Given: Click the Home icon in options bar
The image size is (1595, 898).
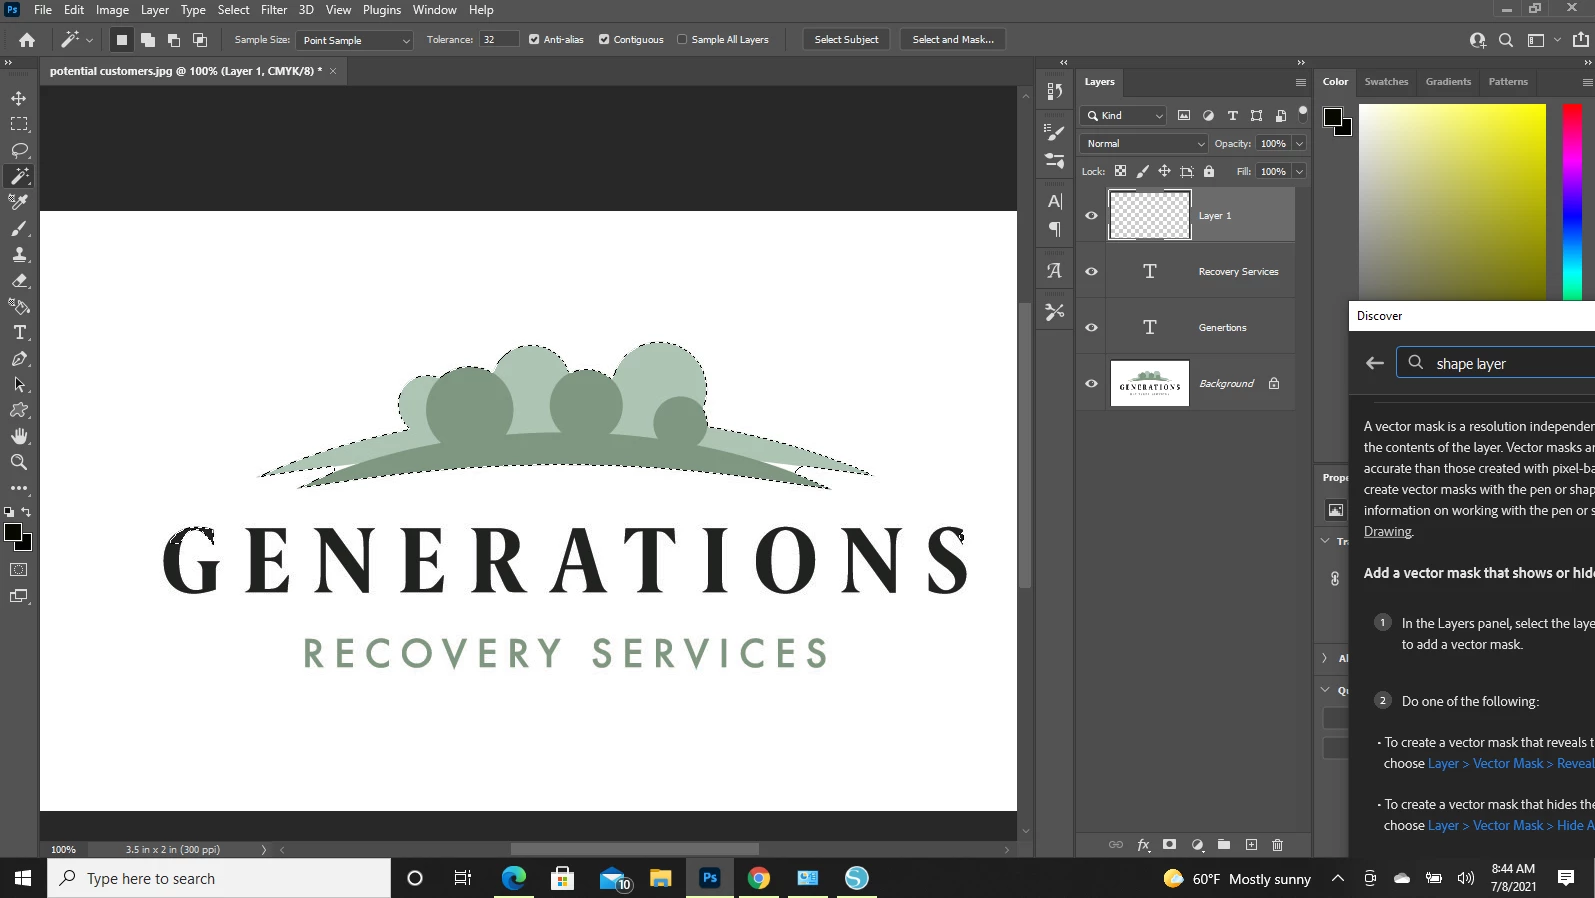Looking at the screenshot, I should [27, 40].
